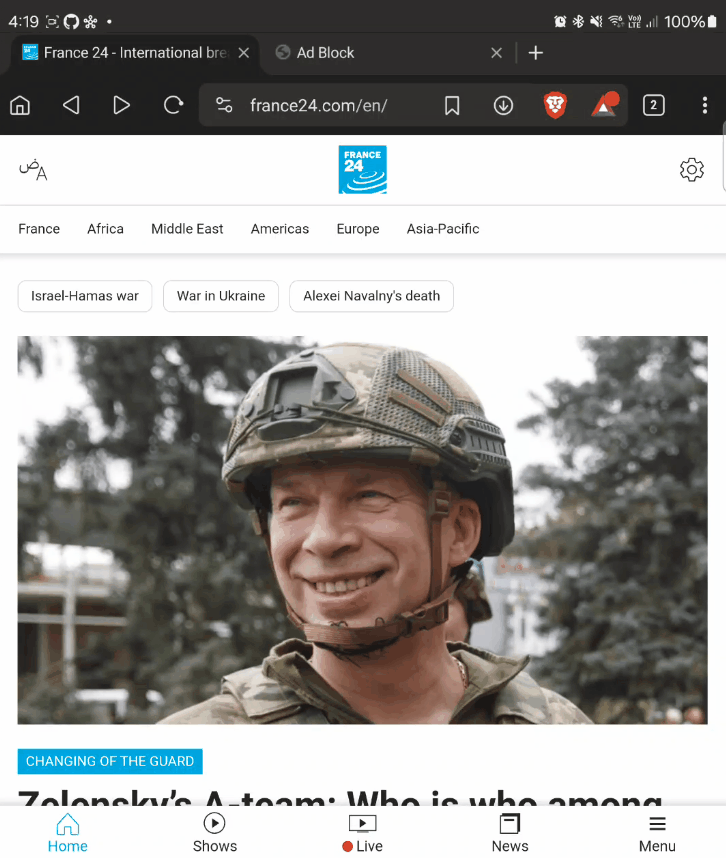Open browser three-dot overflow menu
Viewport: 726px width, 858px height.
point(705,105)
